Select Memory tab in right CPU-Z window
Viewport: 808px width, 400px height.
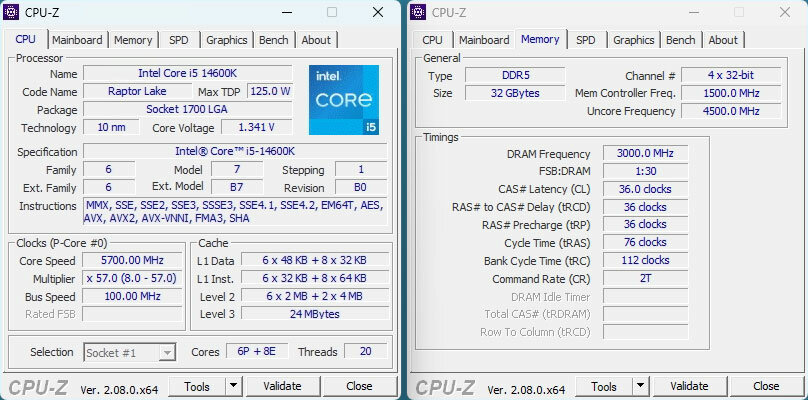click(540, 39)
